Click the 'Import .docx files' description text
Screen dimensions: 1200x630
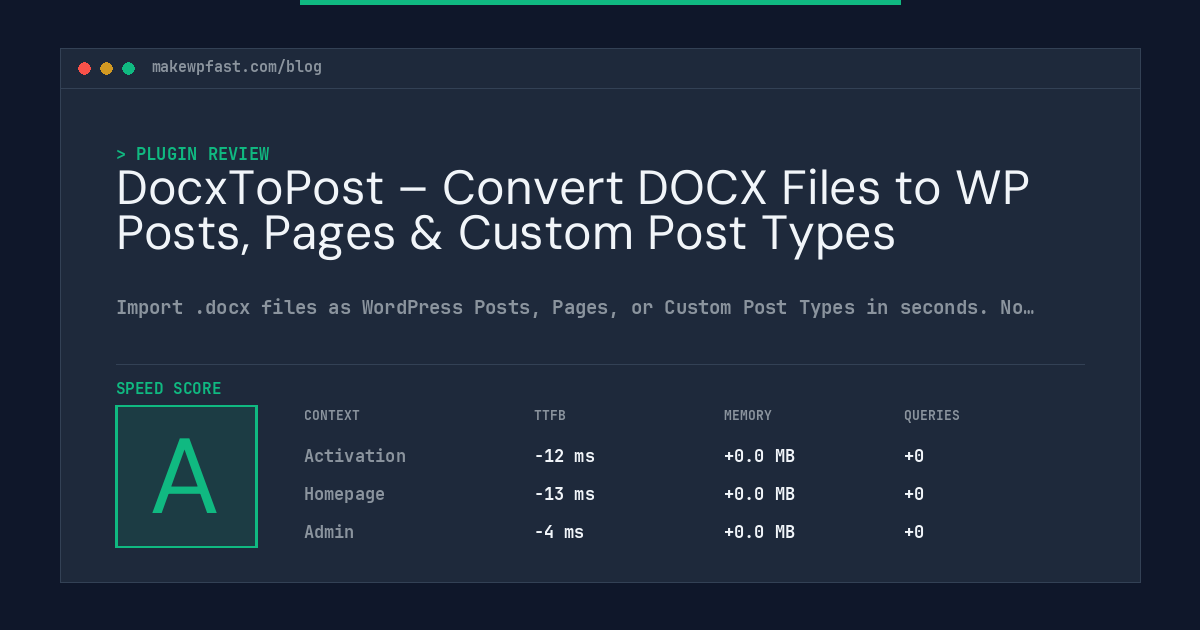point(575,307)
